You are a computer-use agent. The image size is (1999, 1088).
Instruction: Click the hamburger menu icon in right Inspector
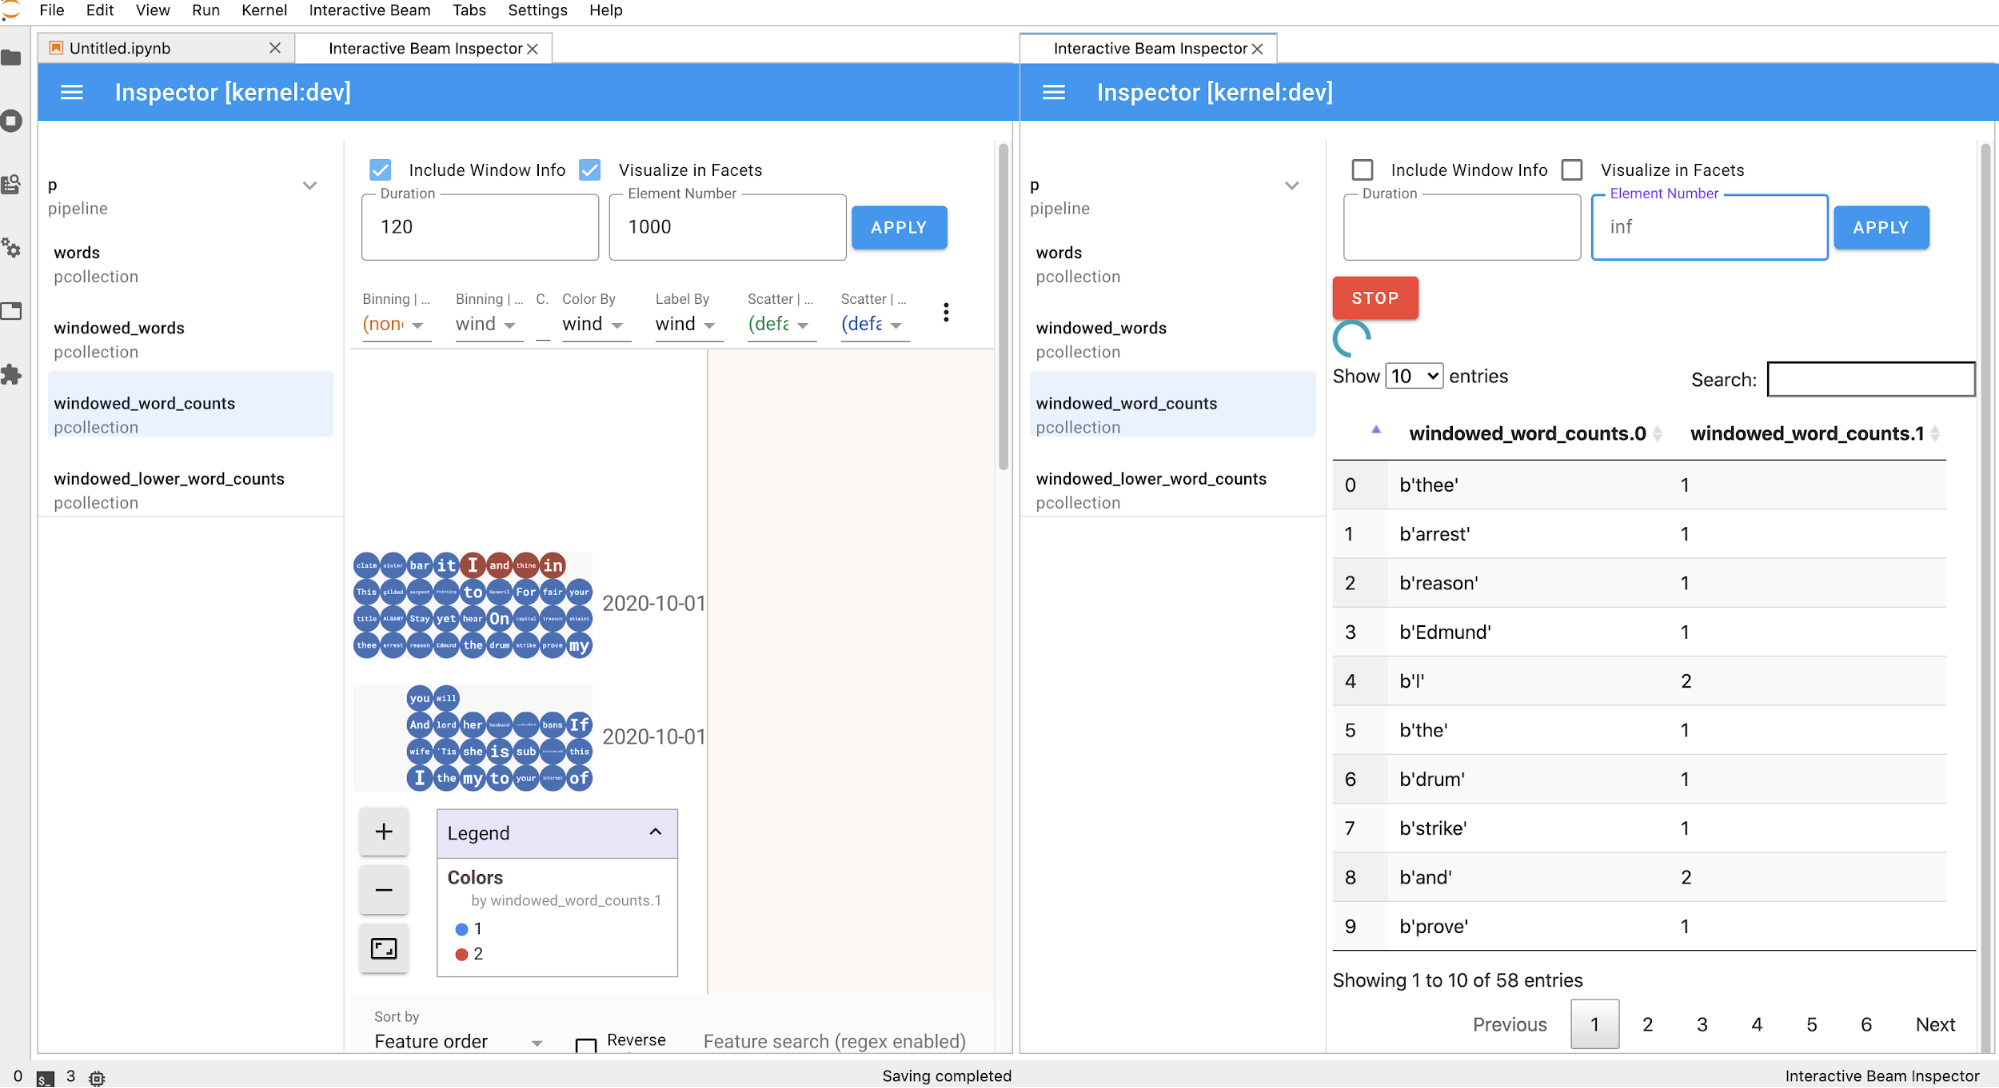[x=1053, y=92]
